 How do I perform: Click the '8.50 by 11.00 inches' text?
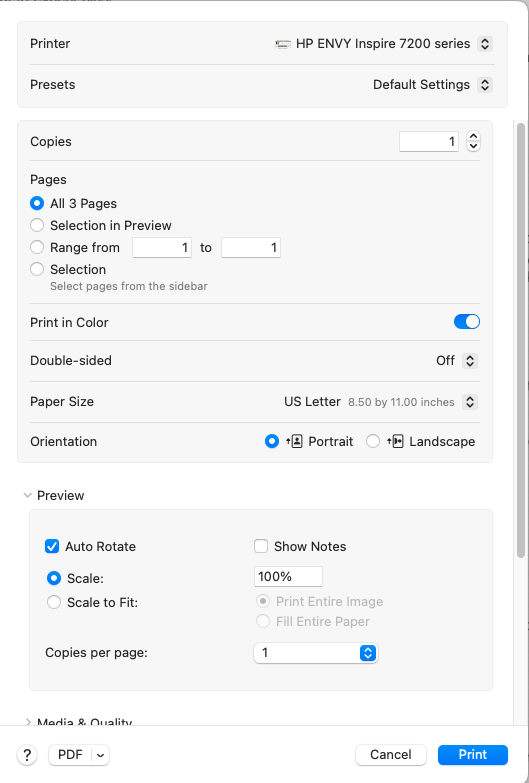point(401,402)
